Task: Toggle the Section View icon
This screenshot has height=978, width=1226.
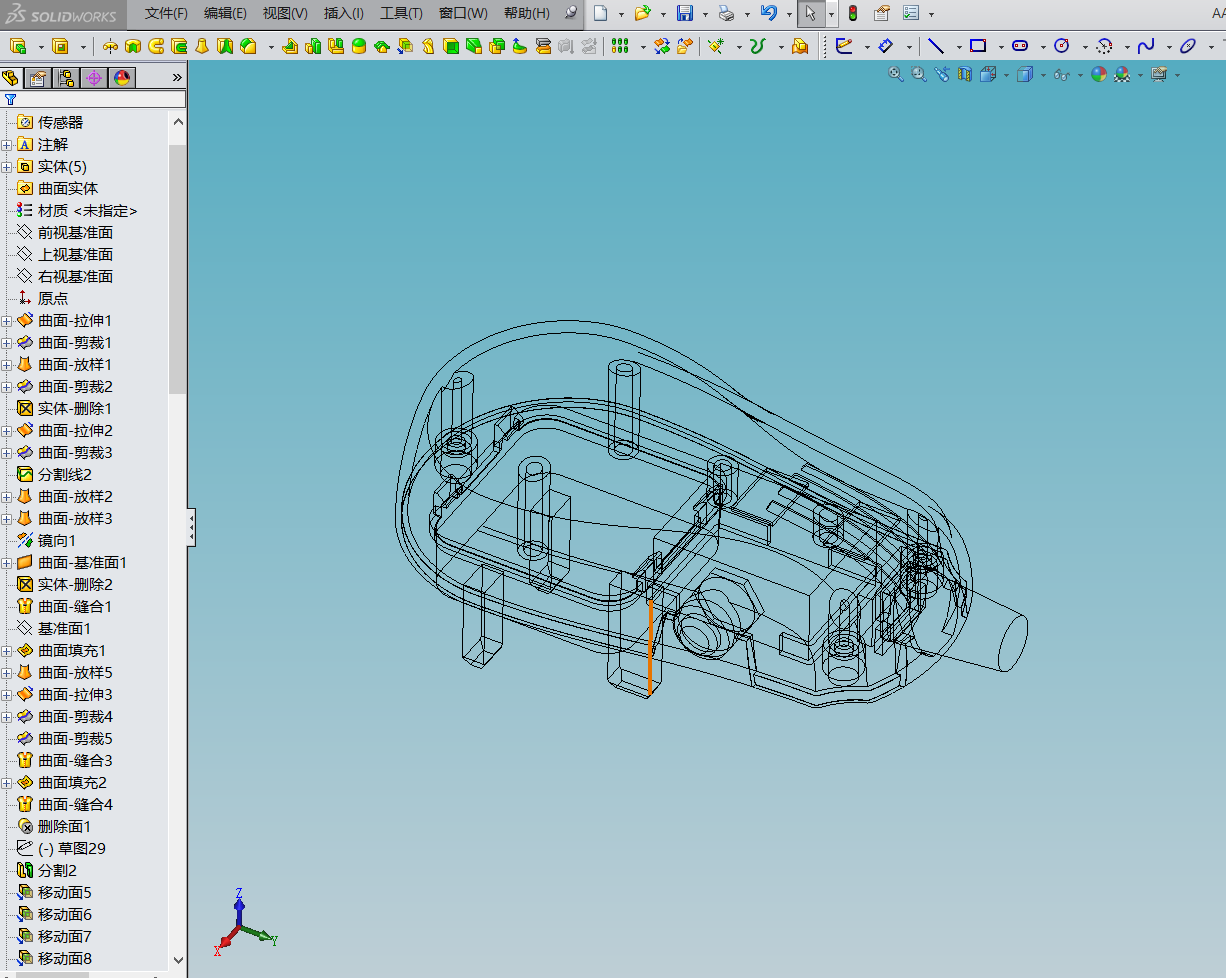Action: coord(964,74)
